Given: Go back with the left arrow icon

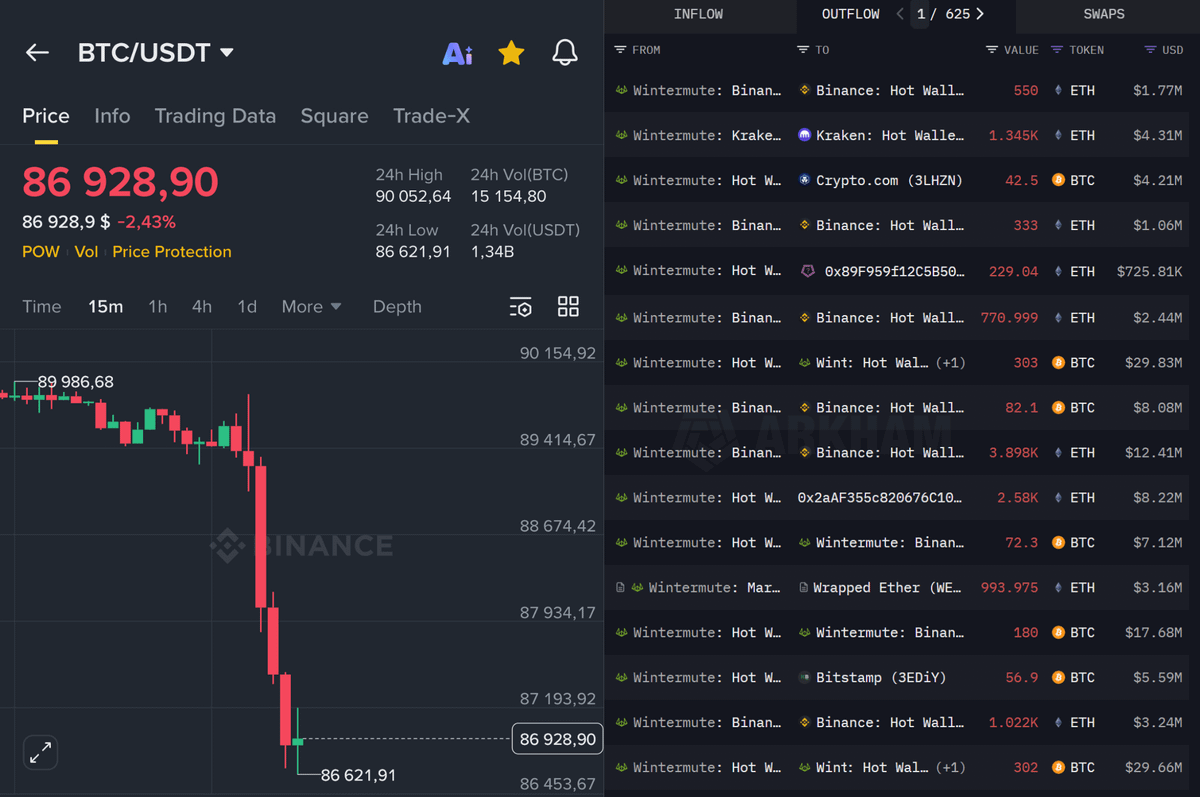Looking at the screenshot, I should (37, 53).
